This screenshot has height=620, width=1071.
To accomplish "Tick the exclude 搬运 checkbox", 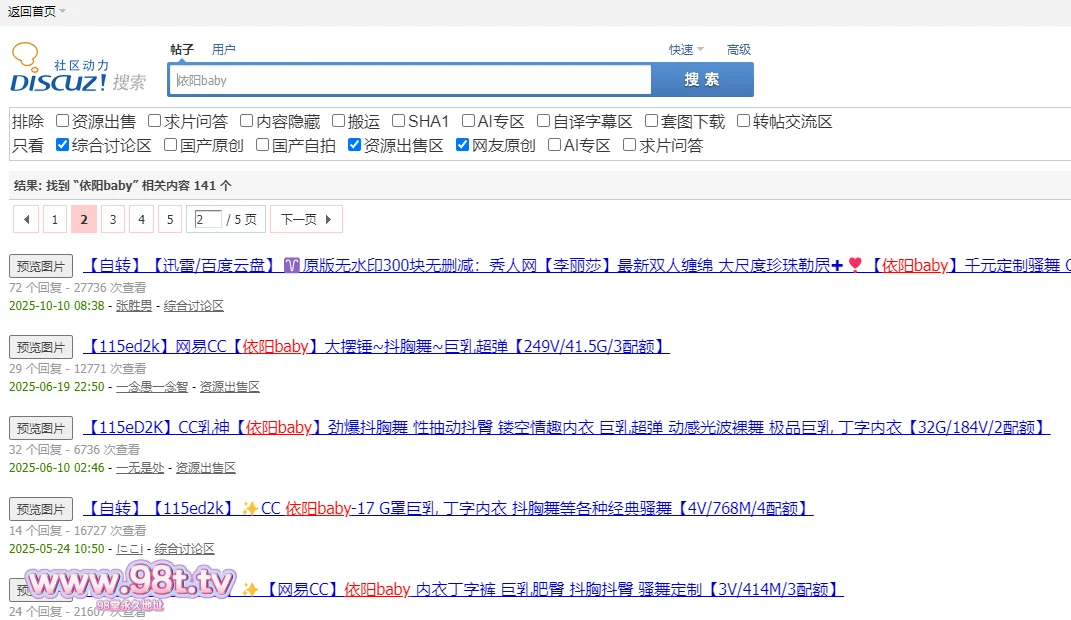I will pos(339,121).
